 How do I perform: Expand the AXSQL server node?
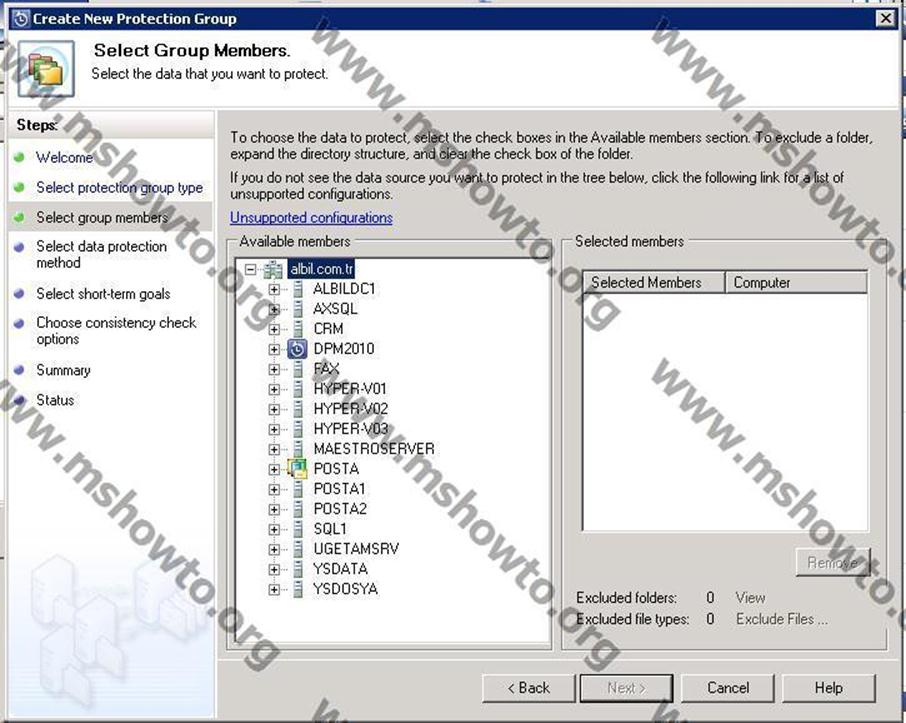click(x=274, y=309)
